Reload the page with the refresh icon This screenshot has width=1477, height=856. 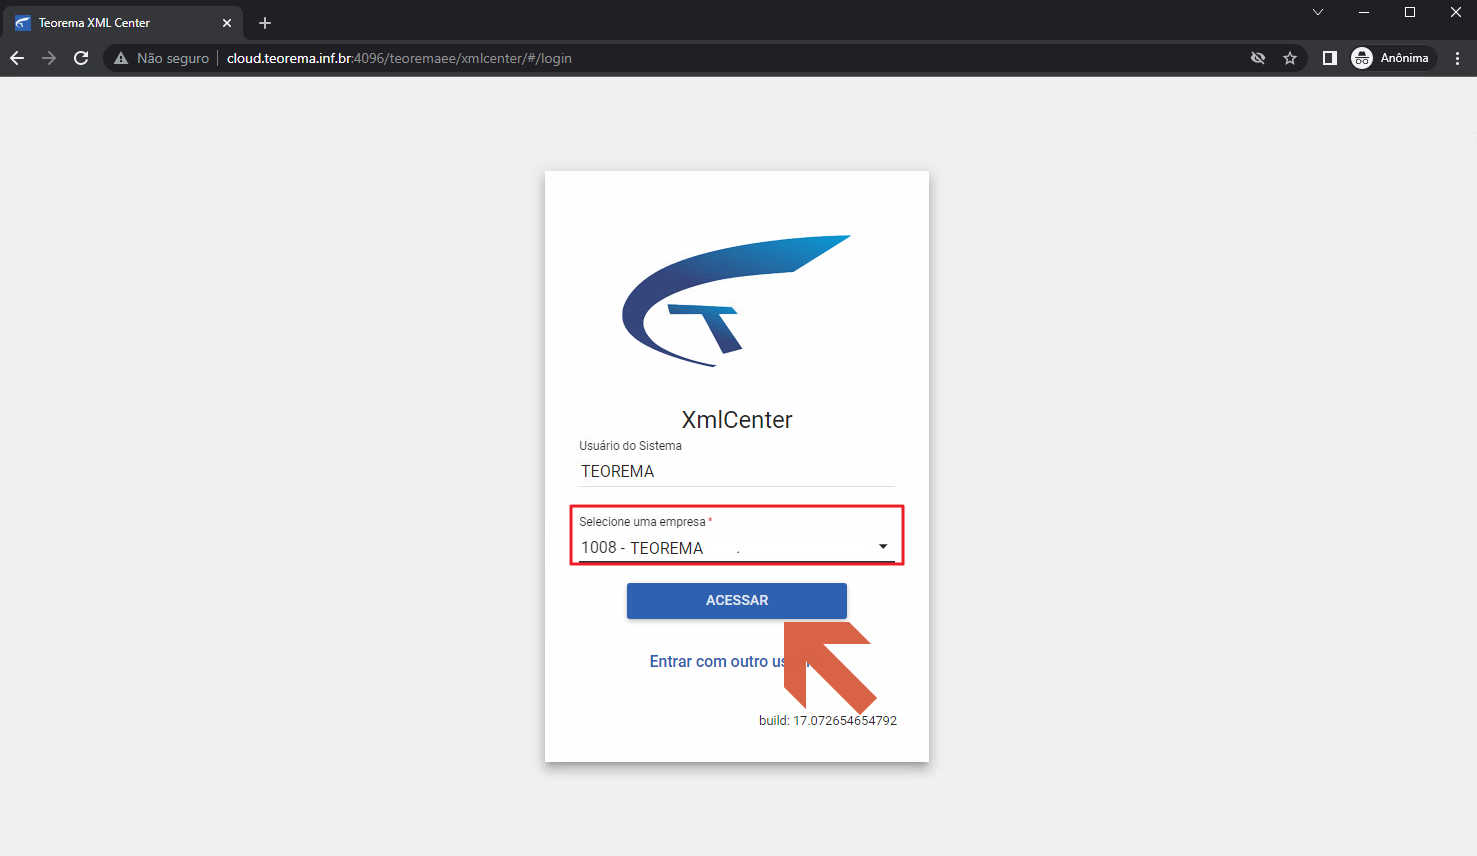[x=81, y=58]
